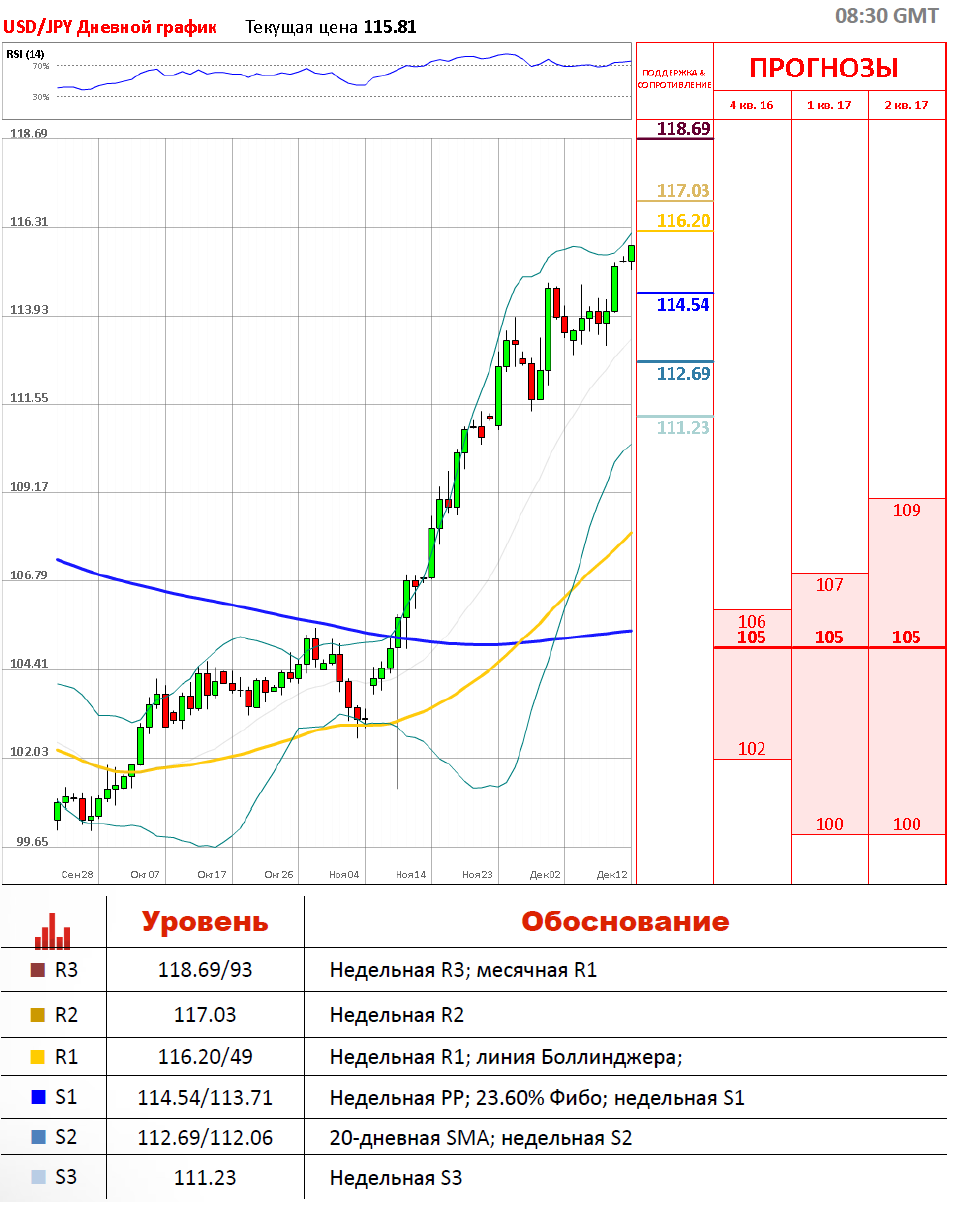Select the "4 кв. 16" forecast column header
This screenshot has height=1209, width=959.
(x=751, y=105)
